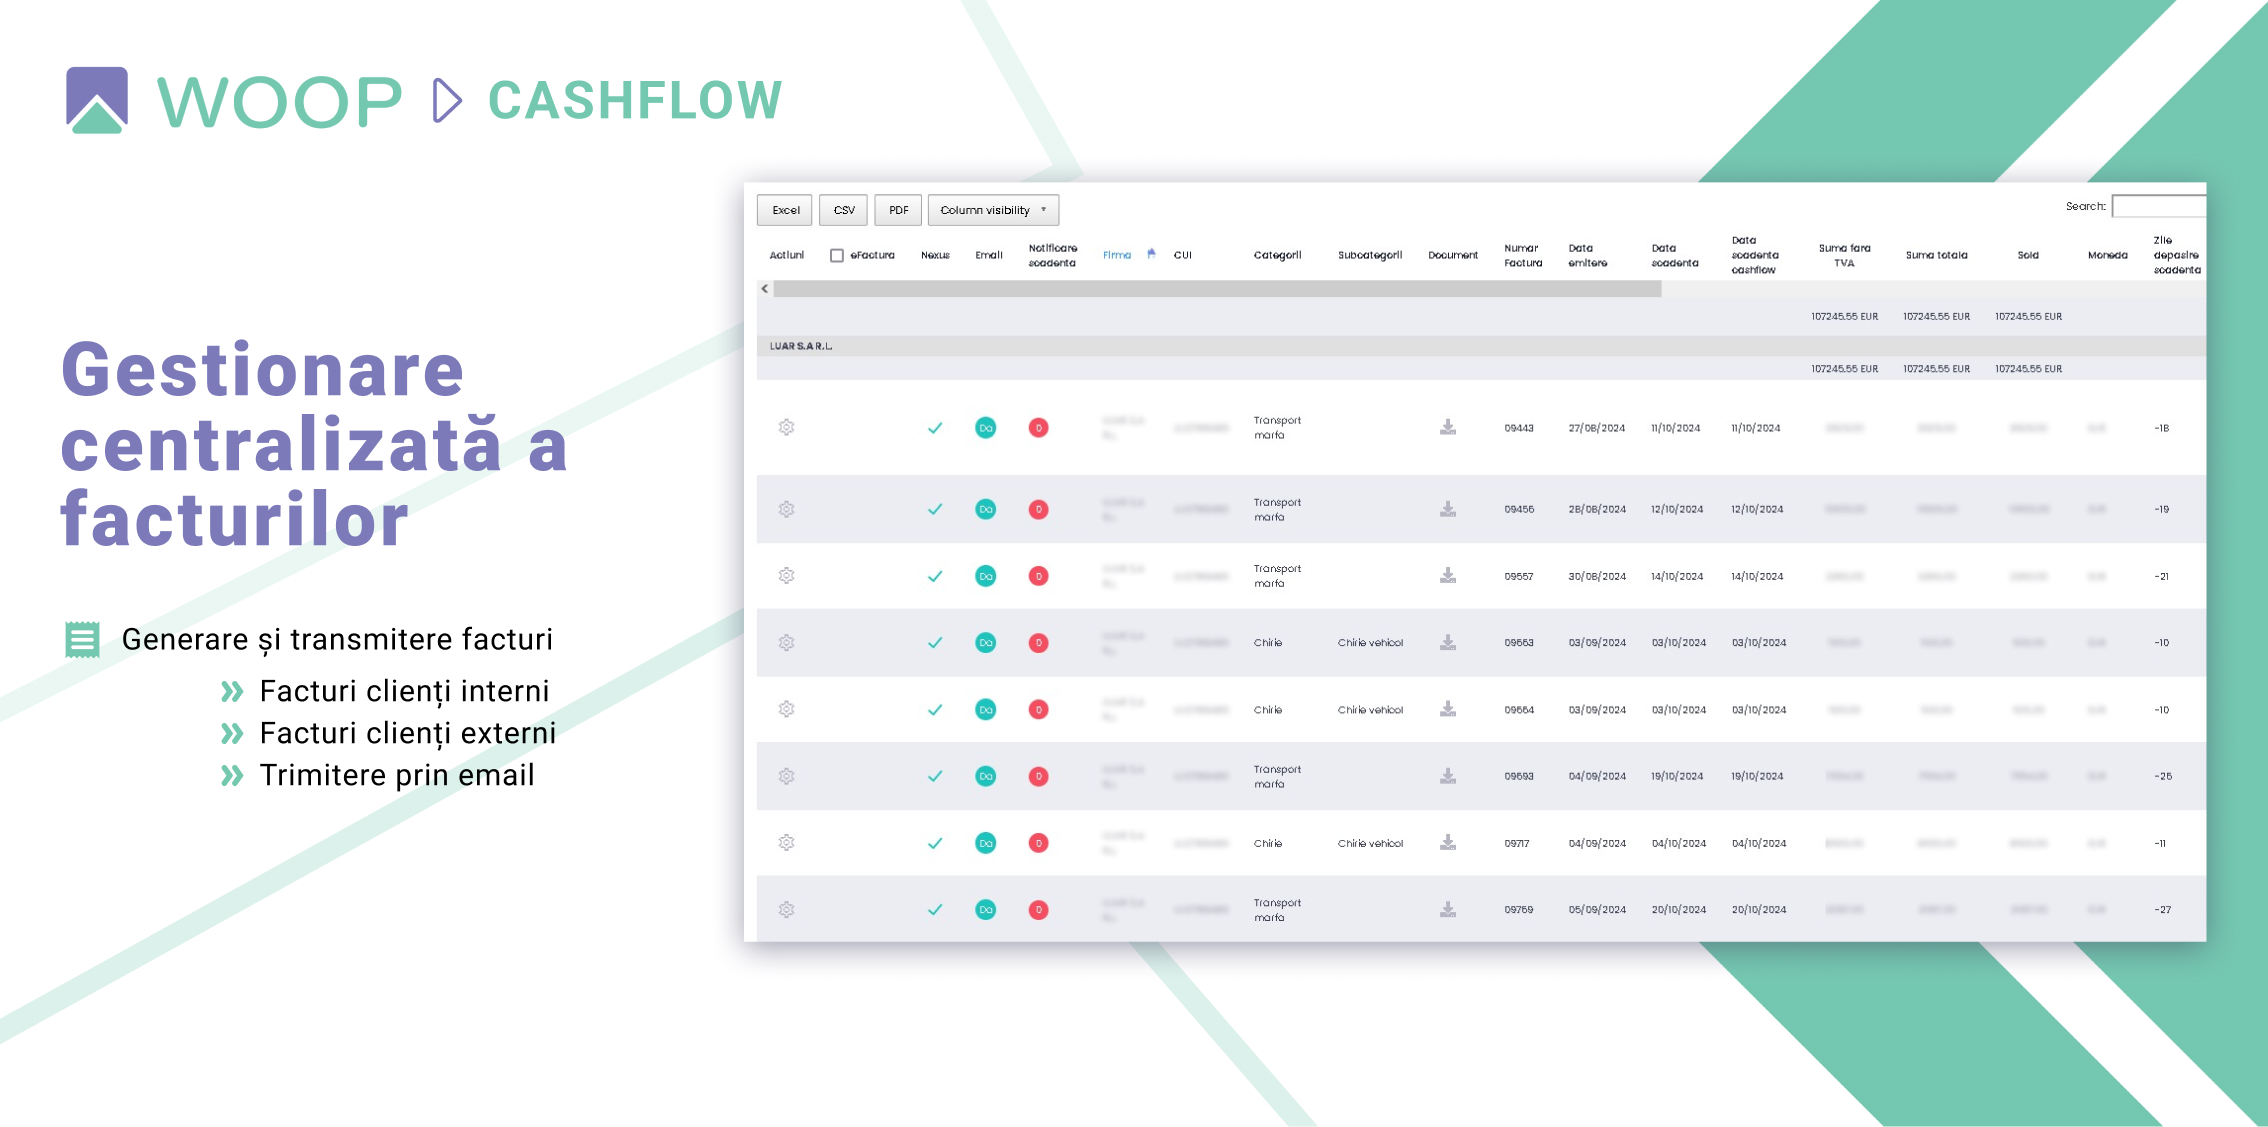Sort by the Firma column header
2268x1127 pixels.
tap(1117, 255)
